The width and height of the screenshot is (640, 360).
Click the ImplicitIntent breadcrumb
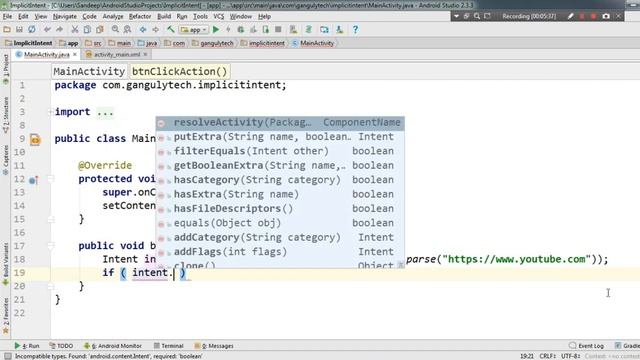[x=29, y=43]
